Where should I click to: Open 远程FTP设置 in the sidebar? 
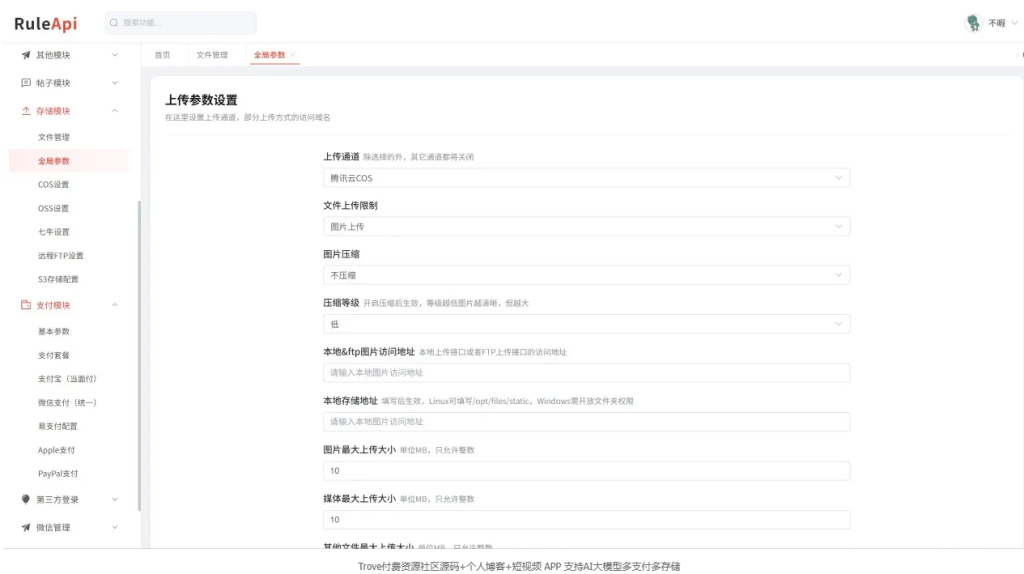pyautogui.click(x=61, y=255)
